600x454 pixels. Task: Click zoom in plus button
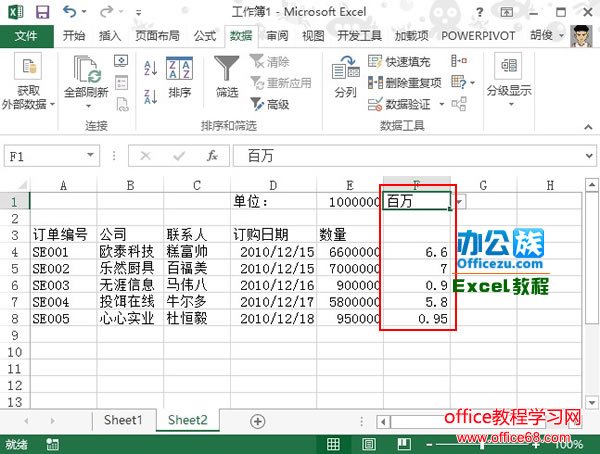(536, 445)
